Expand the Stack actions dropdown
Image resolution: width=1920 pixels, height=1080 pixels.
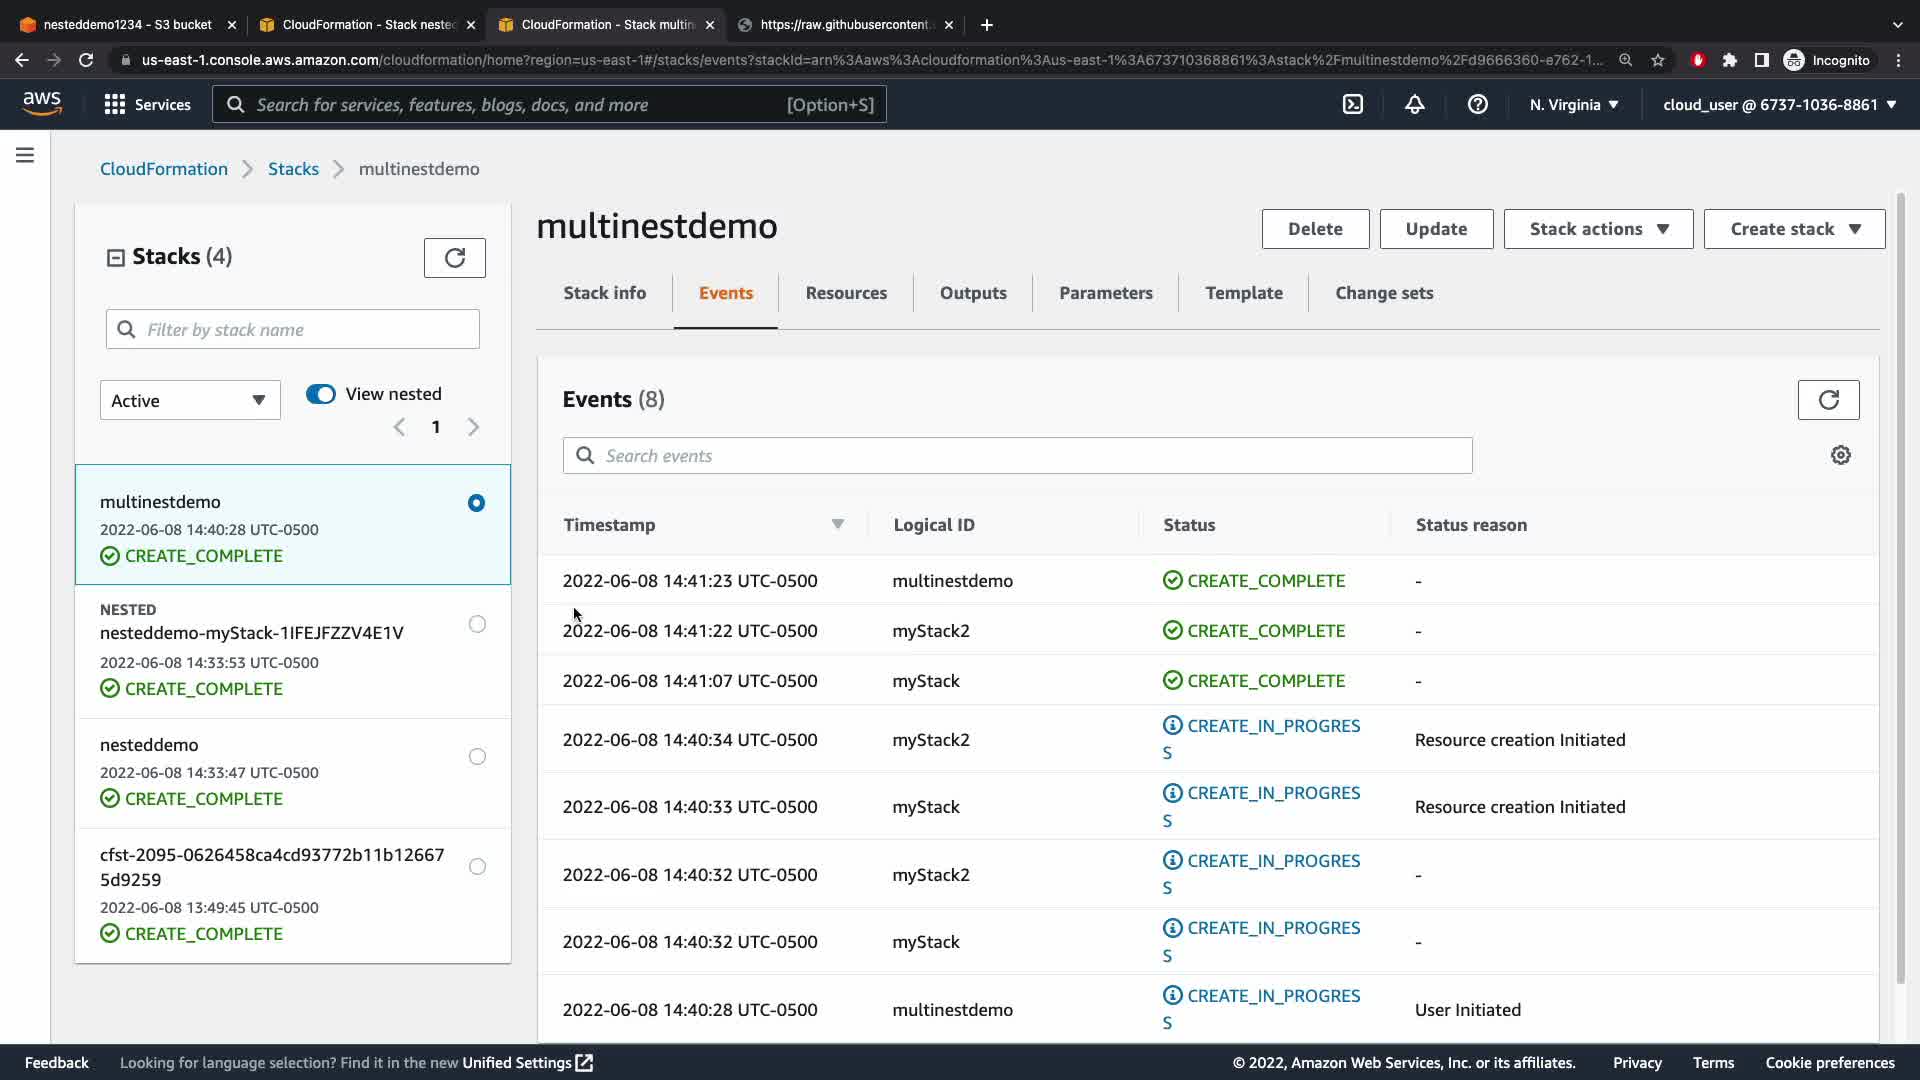pyautogui.click(x=1598, y=229)
